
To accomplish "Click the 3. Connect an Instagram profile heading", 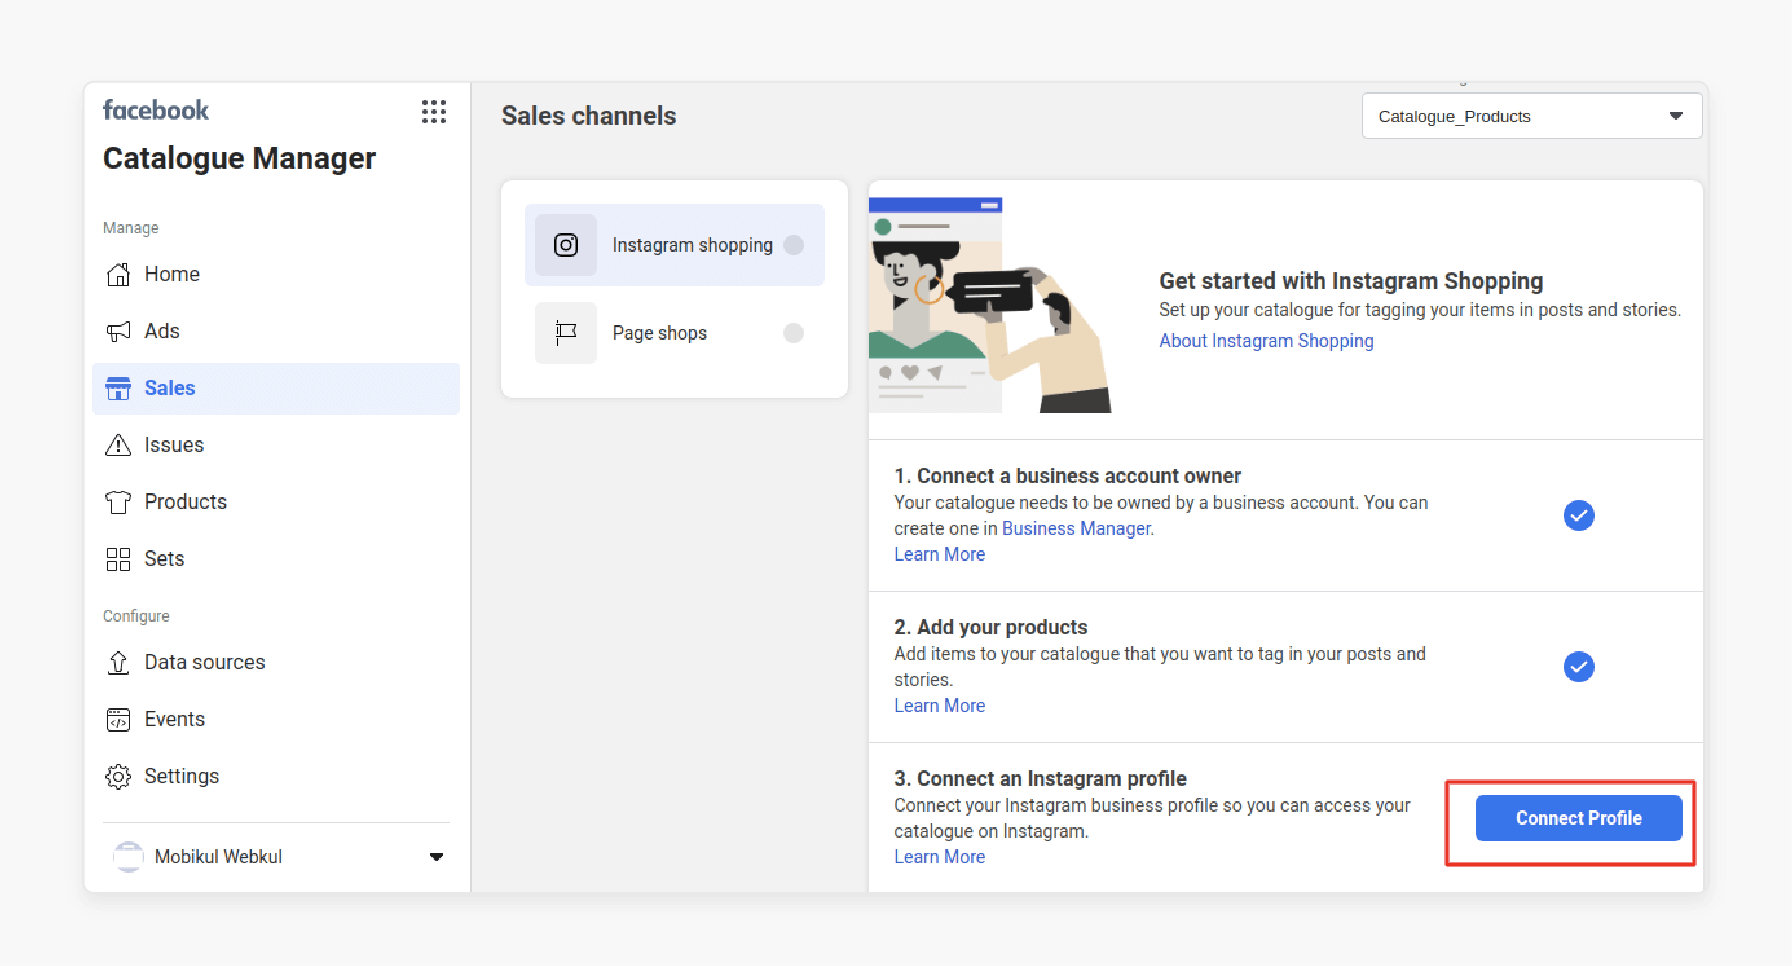I will tap(1040, 779).
